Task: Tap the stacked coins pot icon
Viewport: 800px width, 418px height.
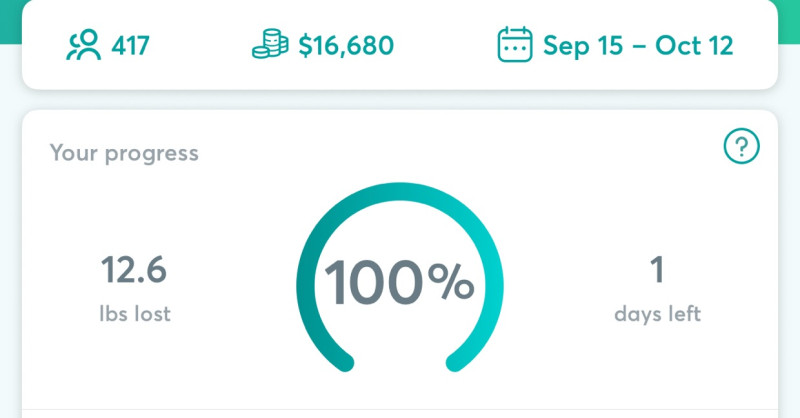Action: click(x=270, y=46)
